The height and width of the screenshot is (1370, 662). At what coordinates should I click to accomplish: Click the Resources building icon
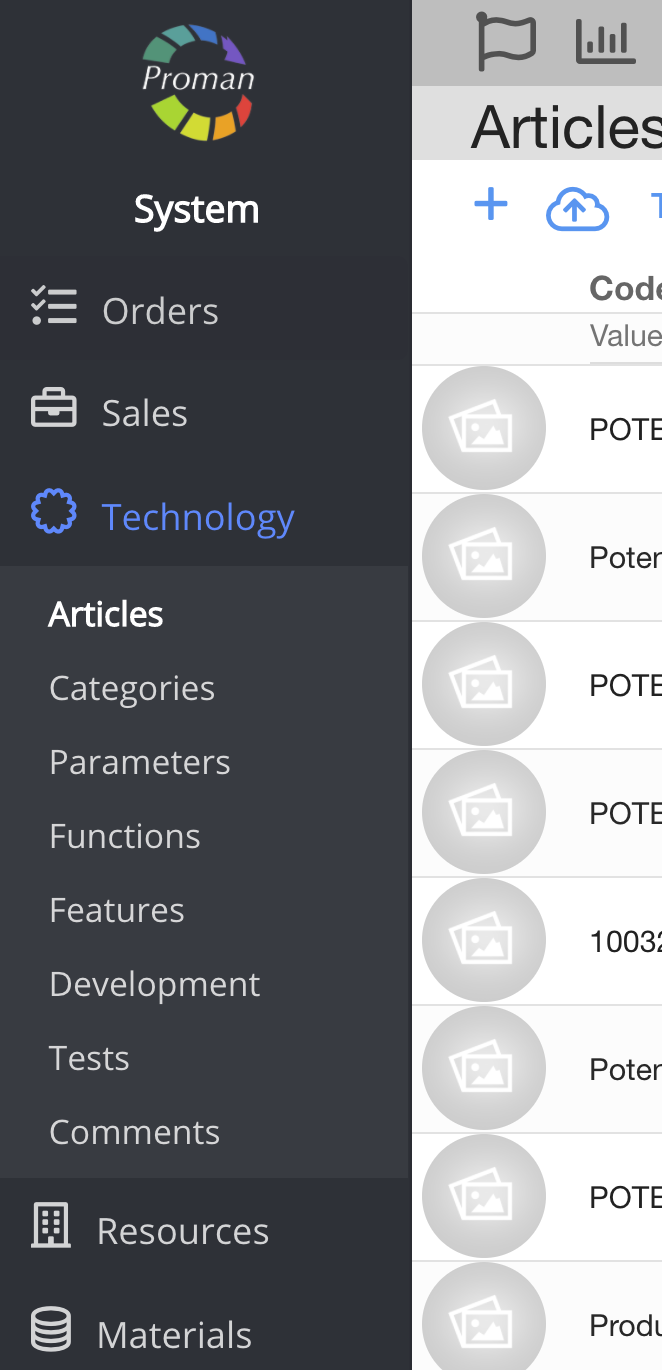pos(51,1225)
